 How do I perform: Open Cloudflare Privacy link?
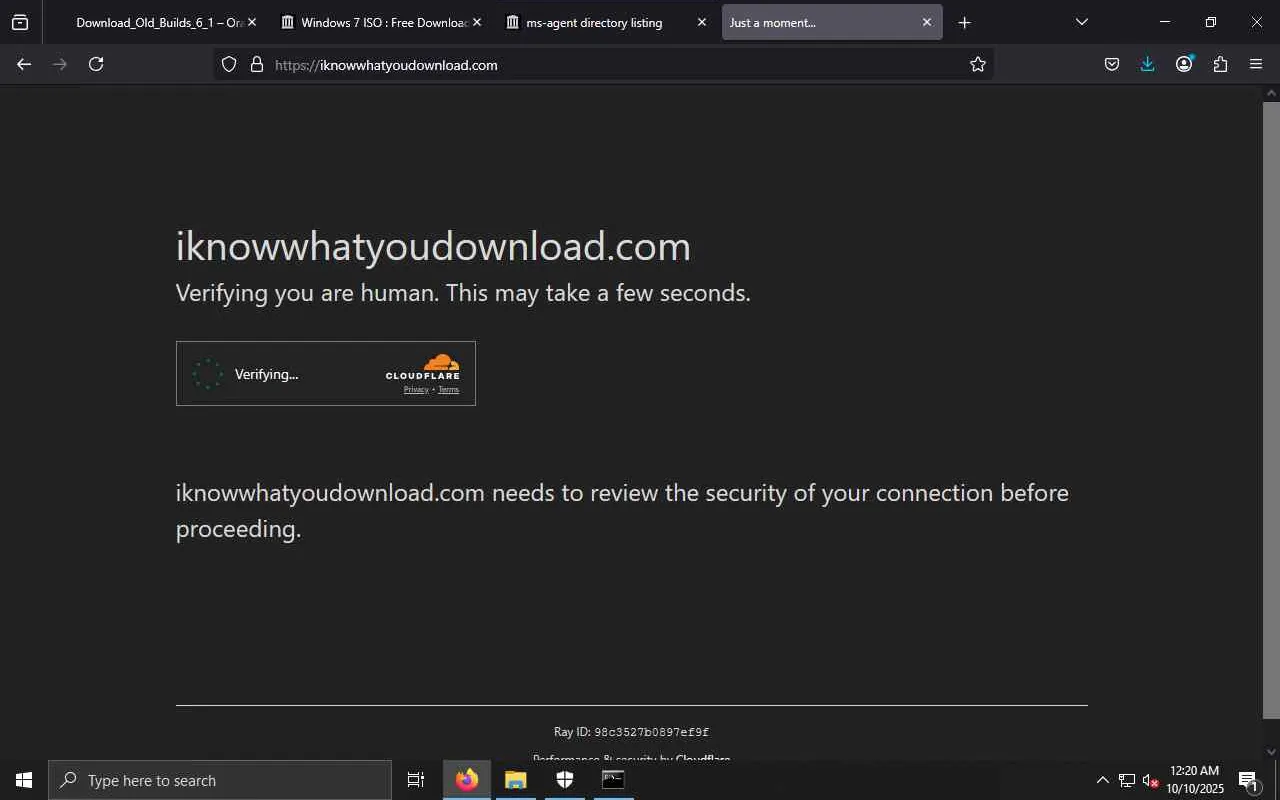(416, 390)
